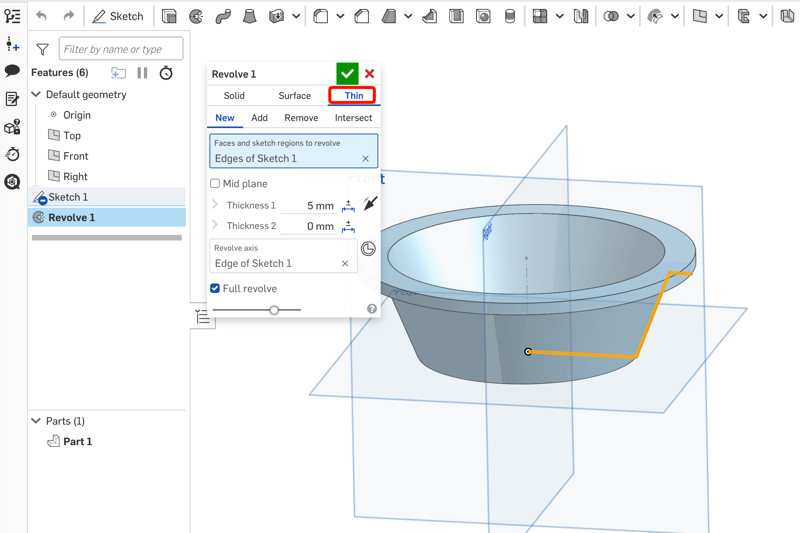
Task: Select the Extrude tool in the toolbar
Action: point(169,16)
